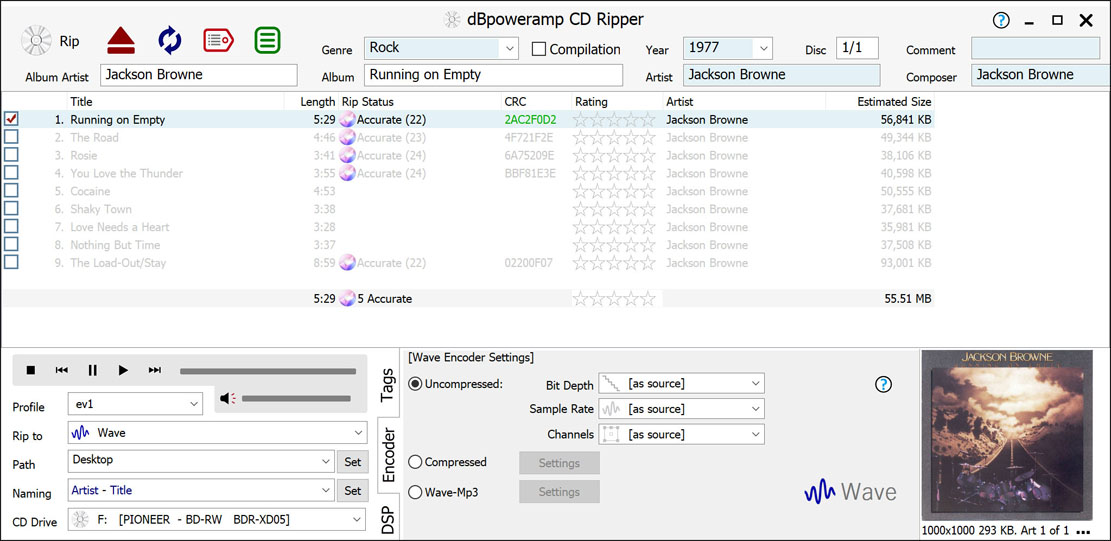
Task: Click Album field Running on Empty
Action: click(493, 75)
